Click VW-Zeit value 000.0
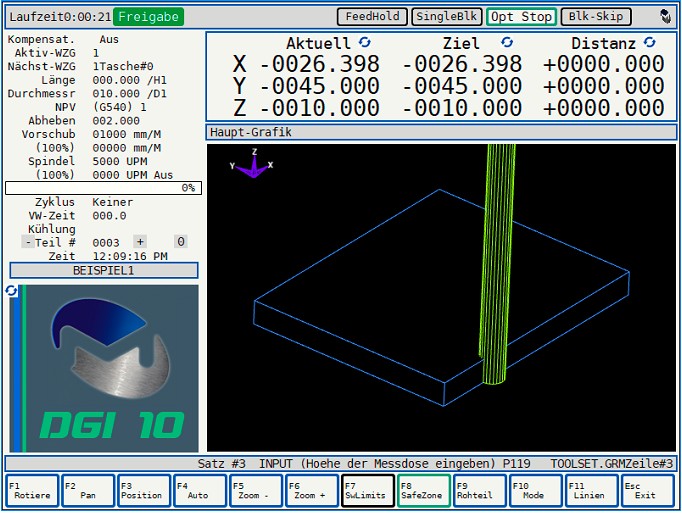 point(109,215)
